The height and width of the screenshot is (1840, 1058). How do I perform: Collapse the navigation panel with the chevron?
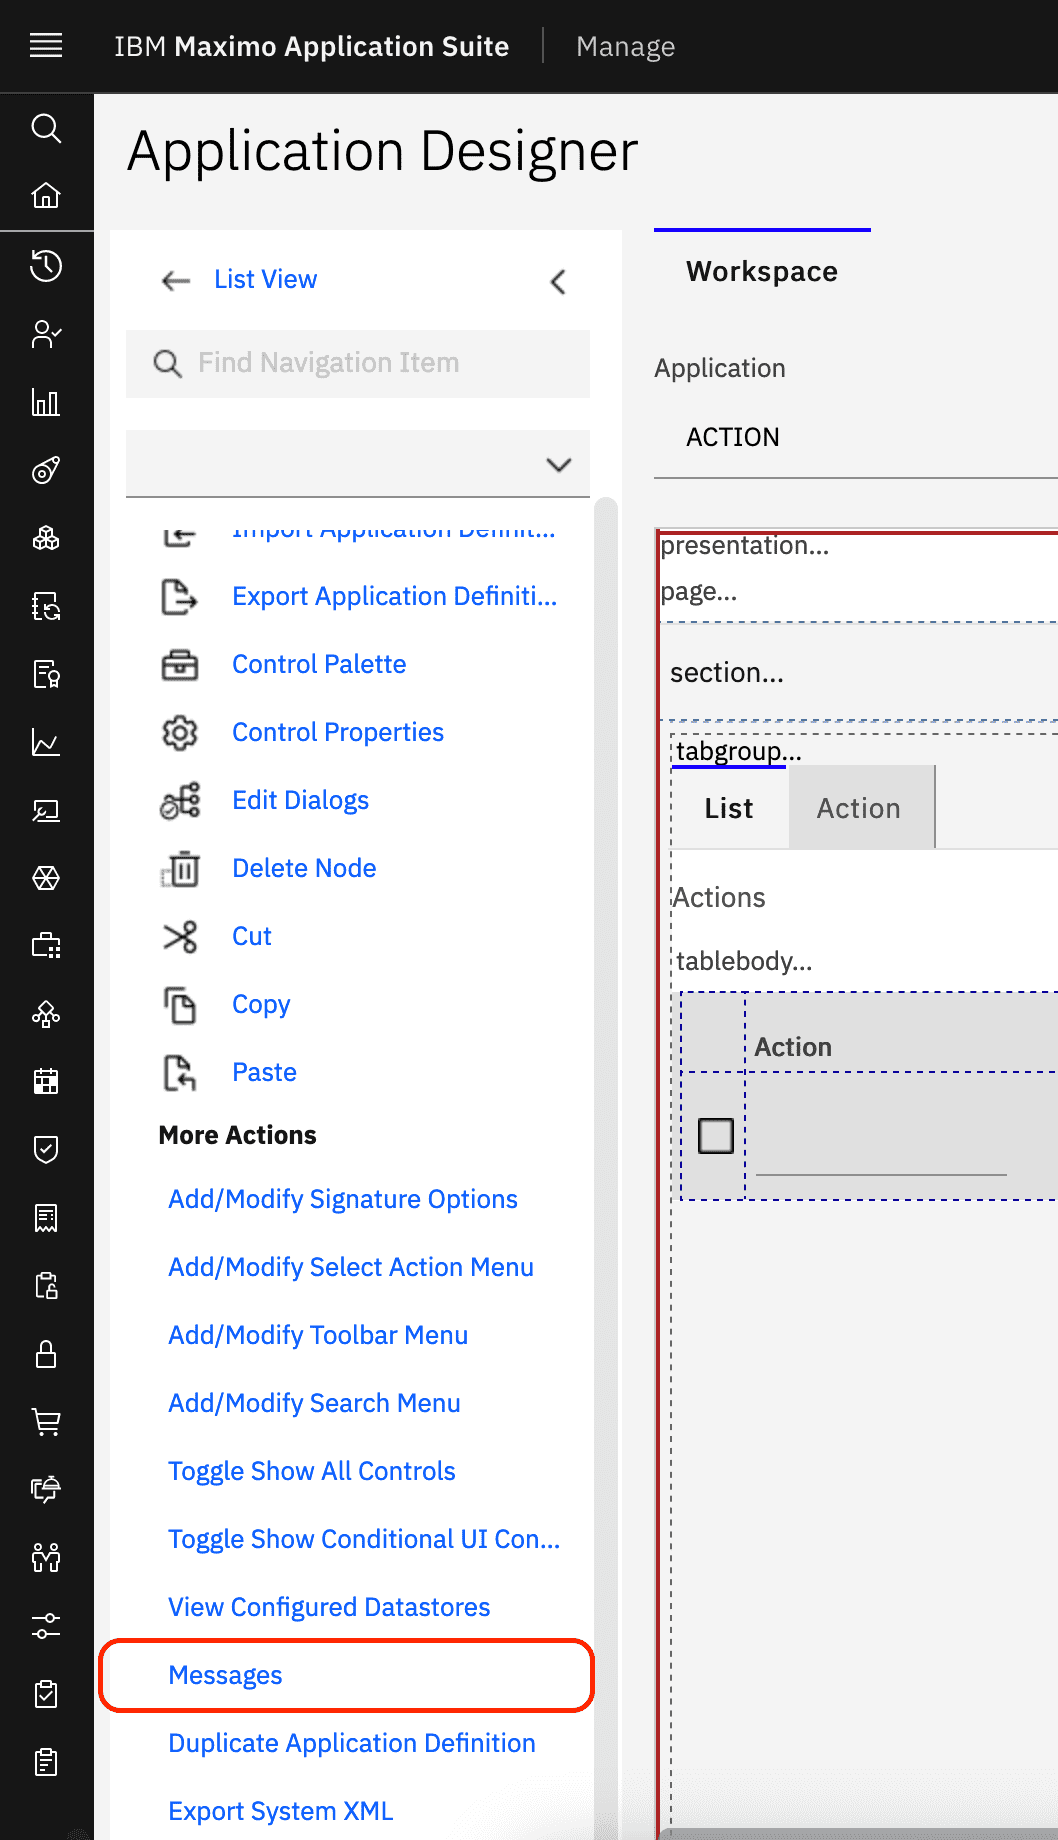pyautogui.click(x=558, y=281)
